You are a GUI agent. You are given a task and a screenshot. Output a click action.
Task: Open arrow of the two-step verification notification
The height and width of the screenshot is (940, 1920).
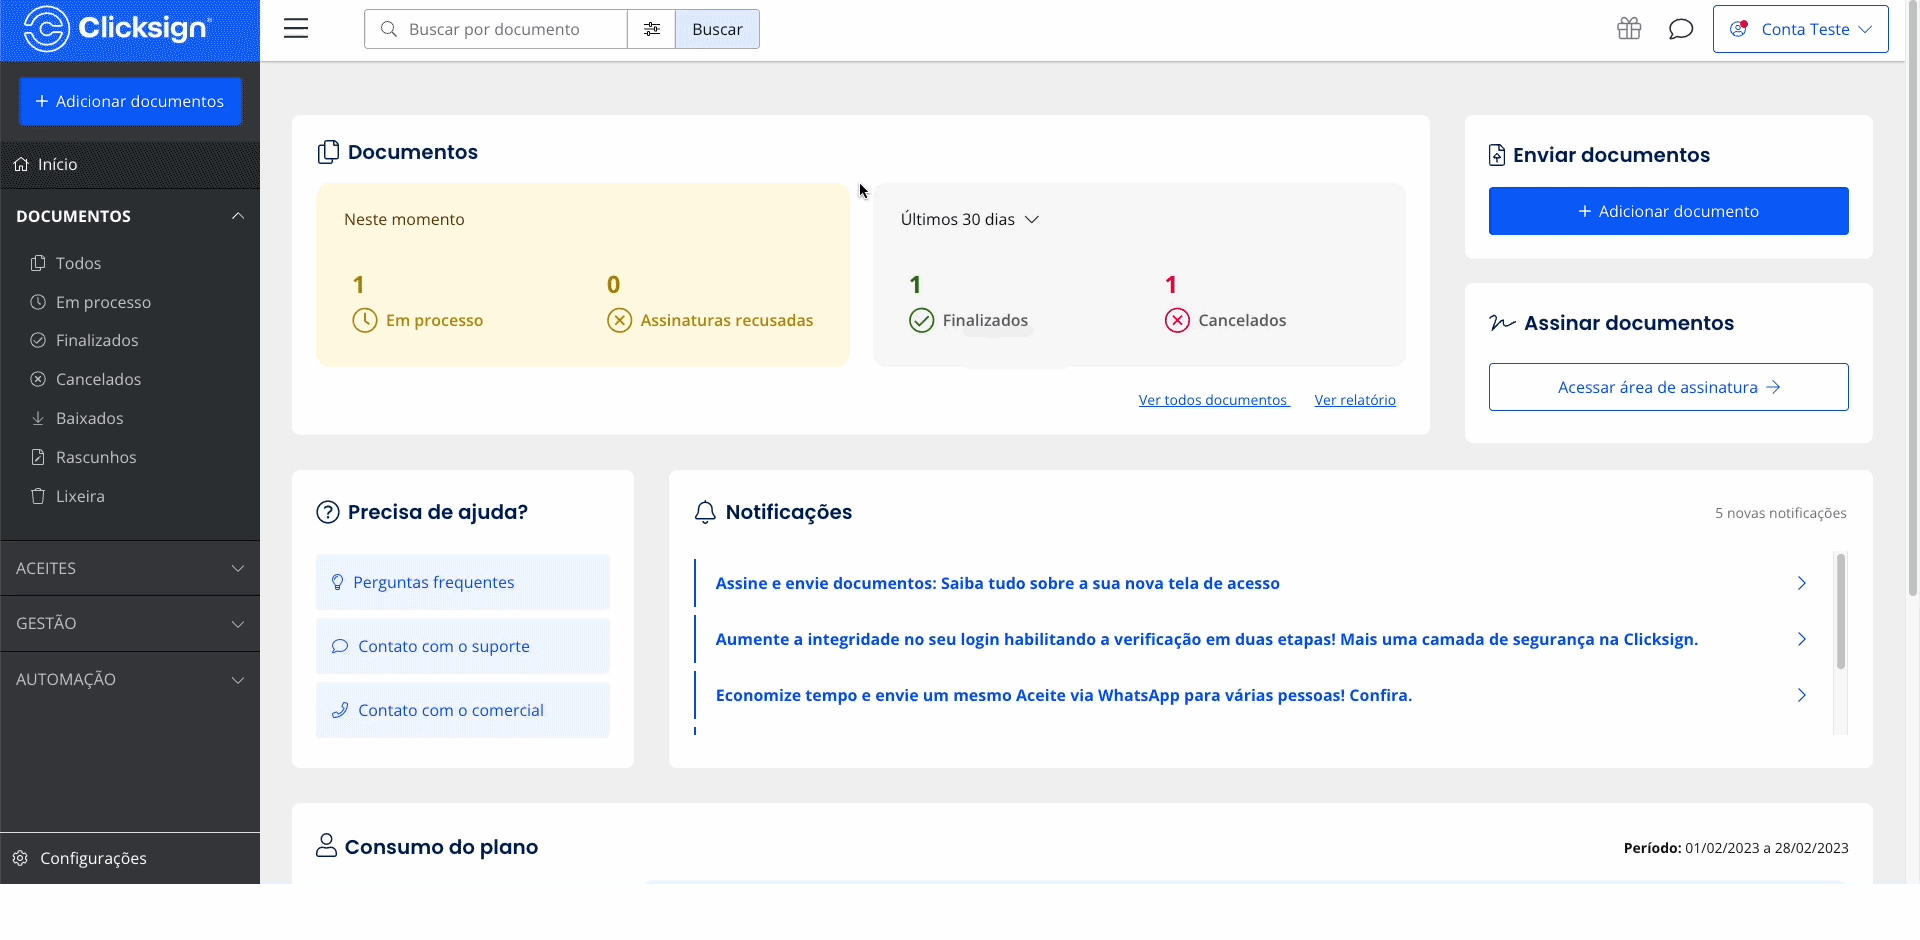click(1802, 639)
